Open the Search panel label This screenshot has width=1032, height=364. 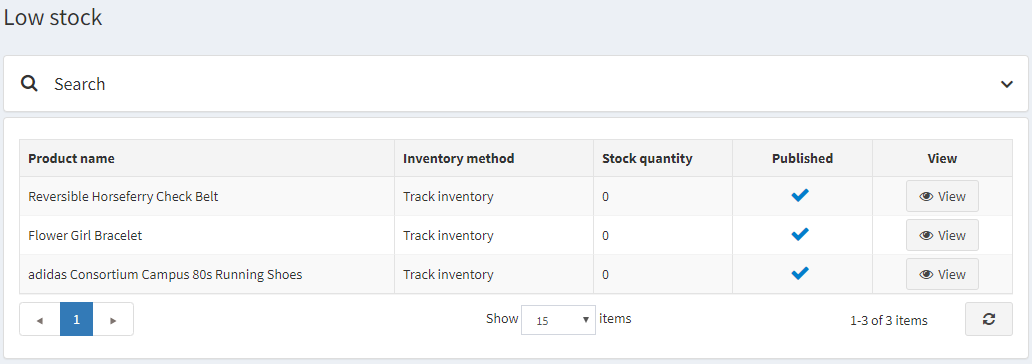click(80, 84)
